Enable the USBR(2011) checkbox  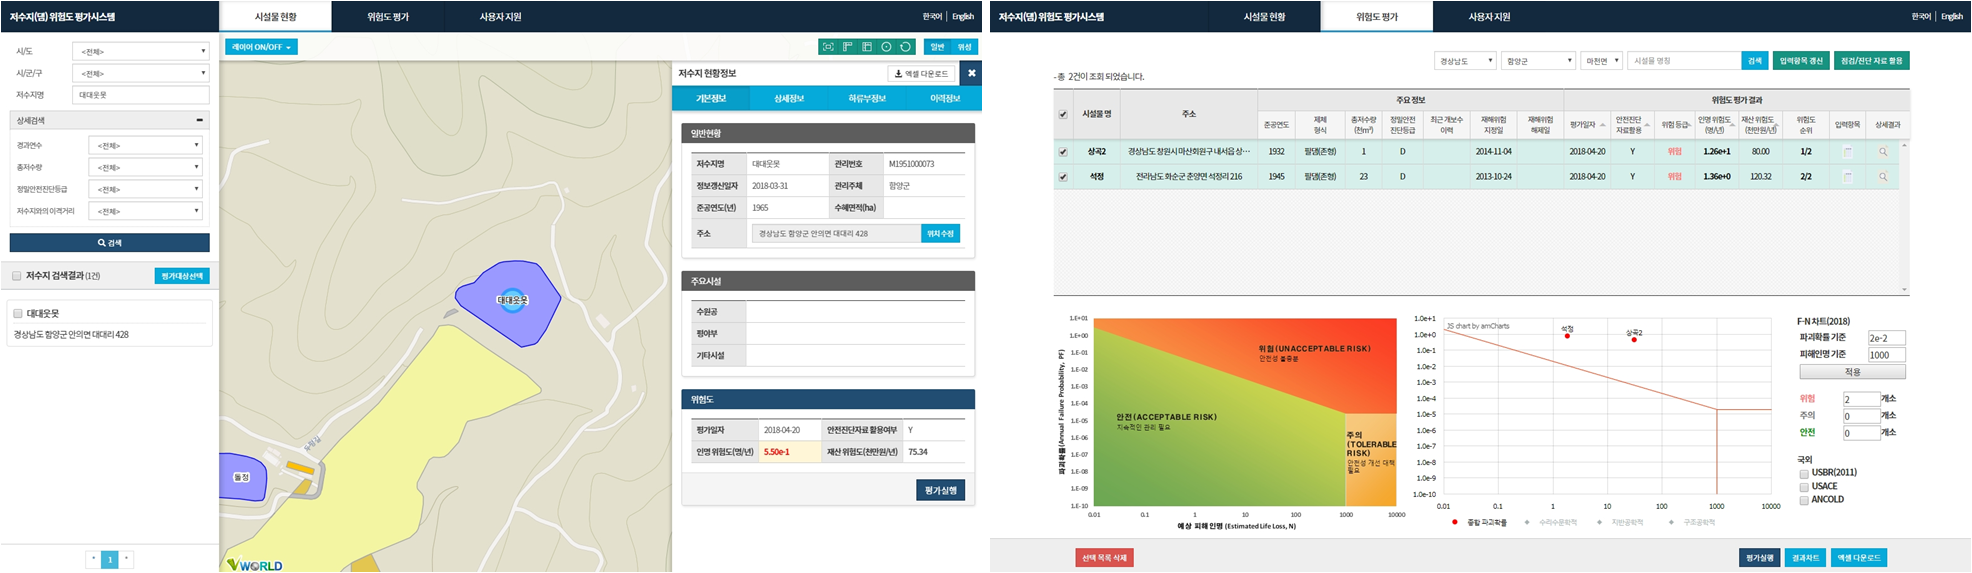(1804, 473)
